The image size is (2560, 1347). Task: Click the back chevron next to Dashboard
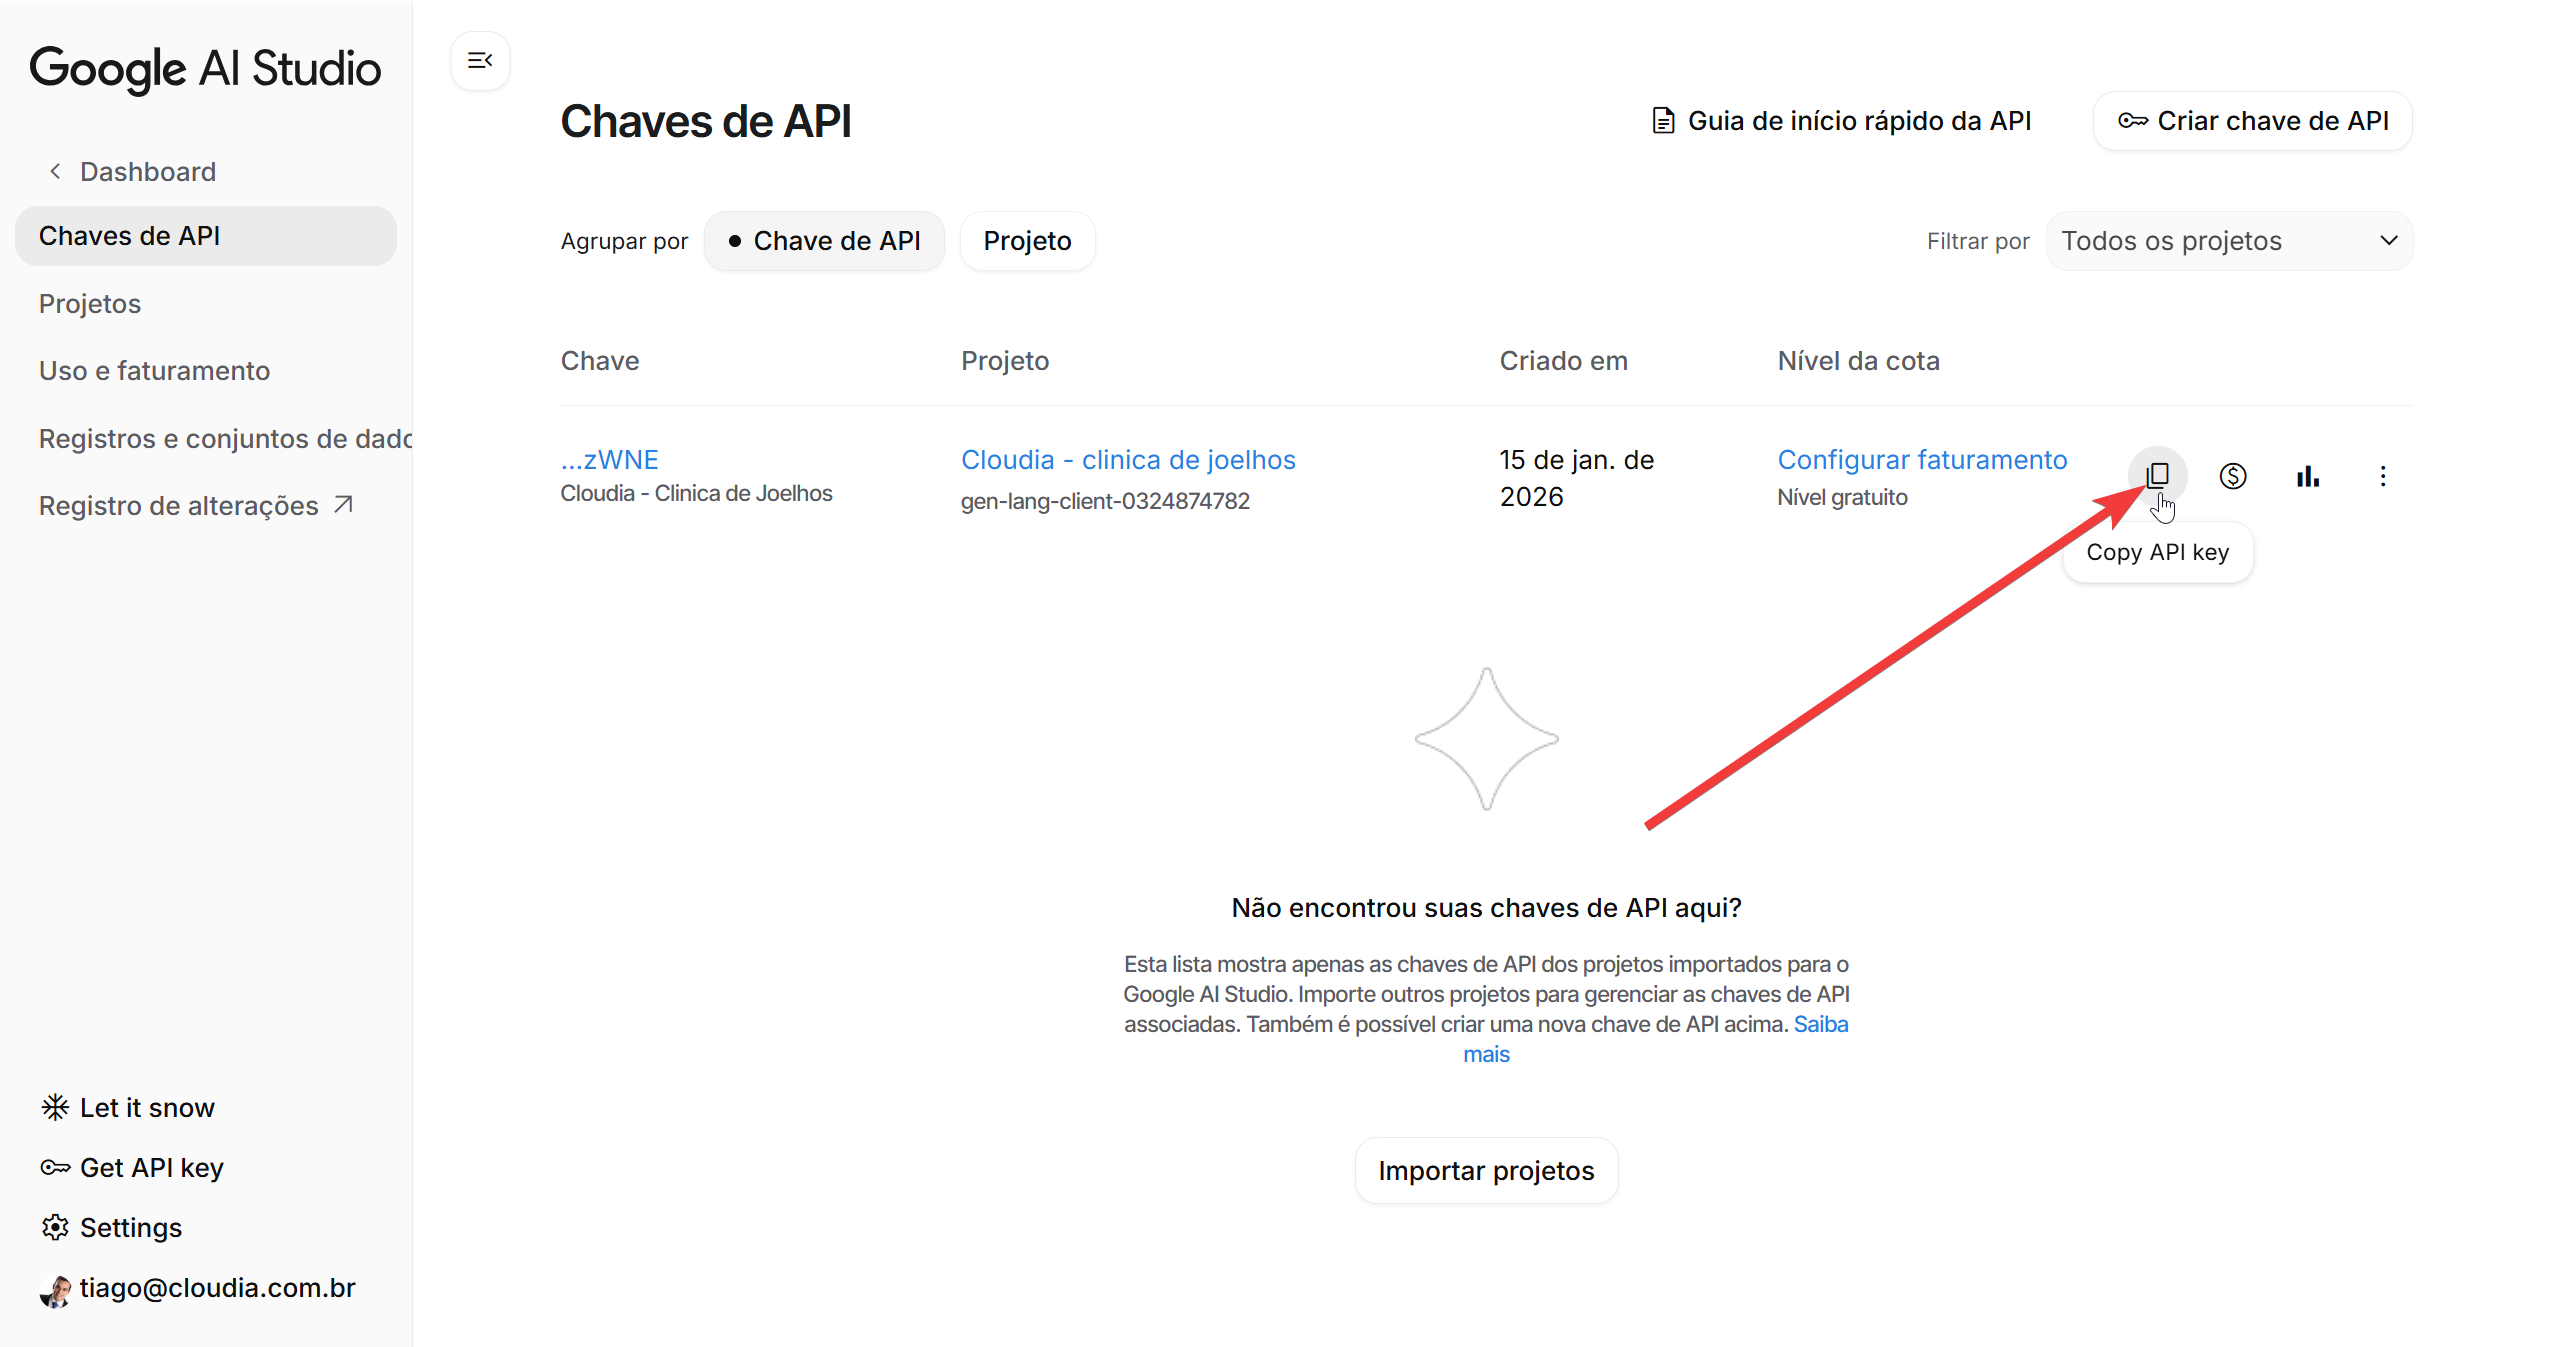[x=56, y=171]
